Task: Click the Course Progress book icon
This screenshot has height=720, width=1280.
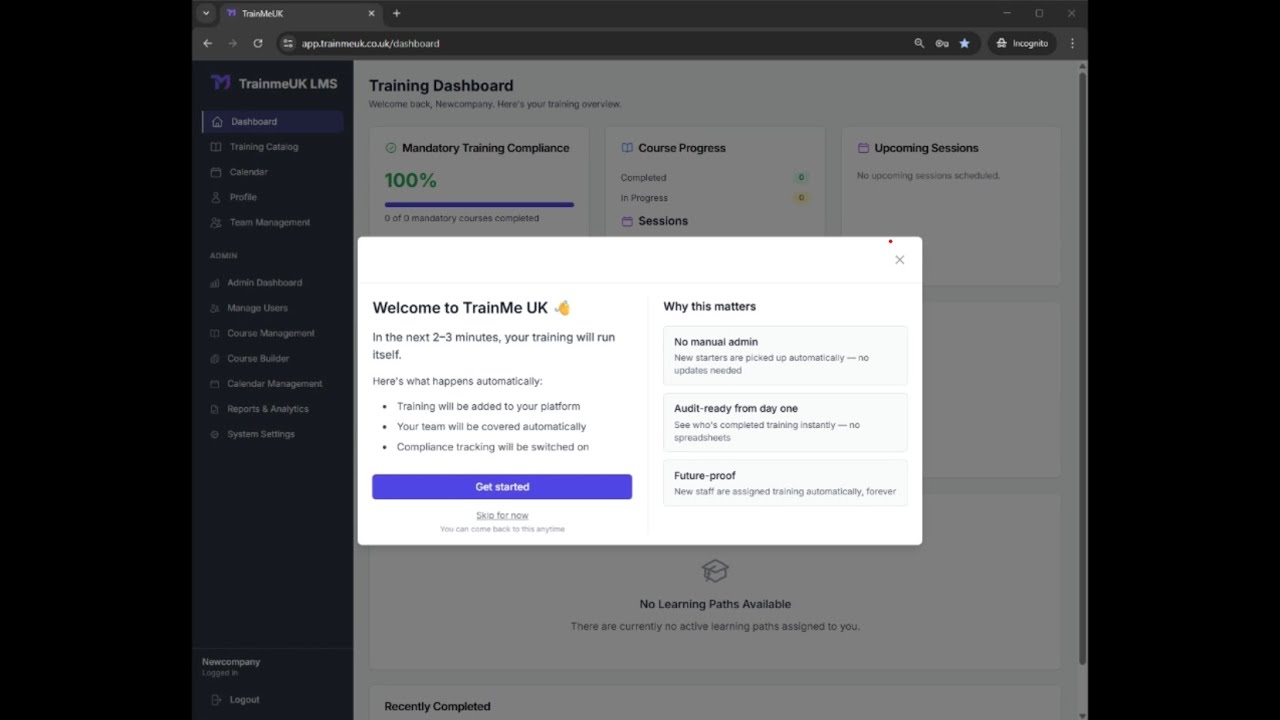Action: pos(627,148)
